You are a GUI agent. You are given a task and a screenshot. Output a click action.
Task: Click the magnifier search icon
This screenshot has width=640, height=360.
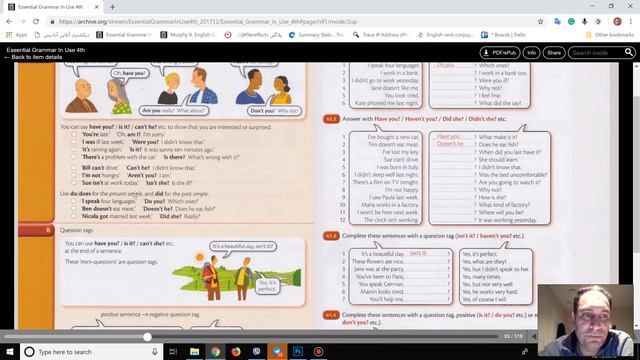(629, 52)
